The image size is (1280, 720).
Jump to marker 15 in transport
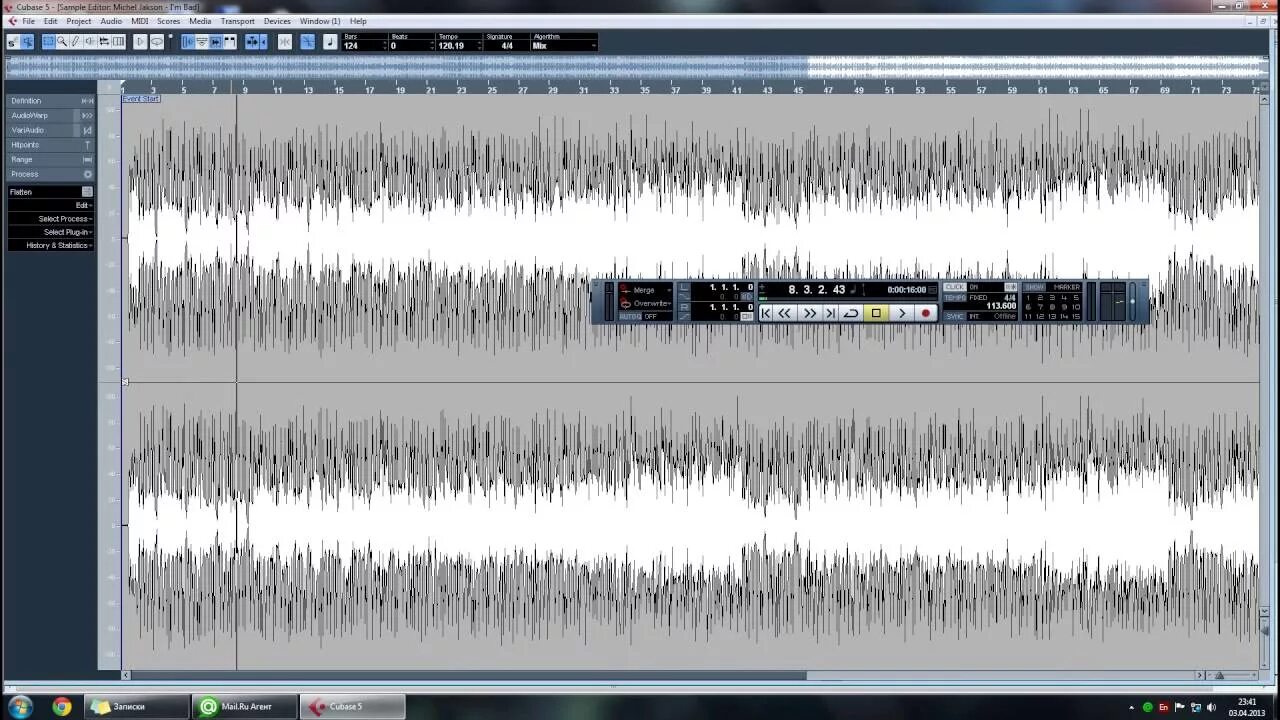click(1075, 316)
